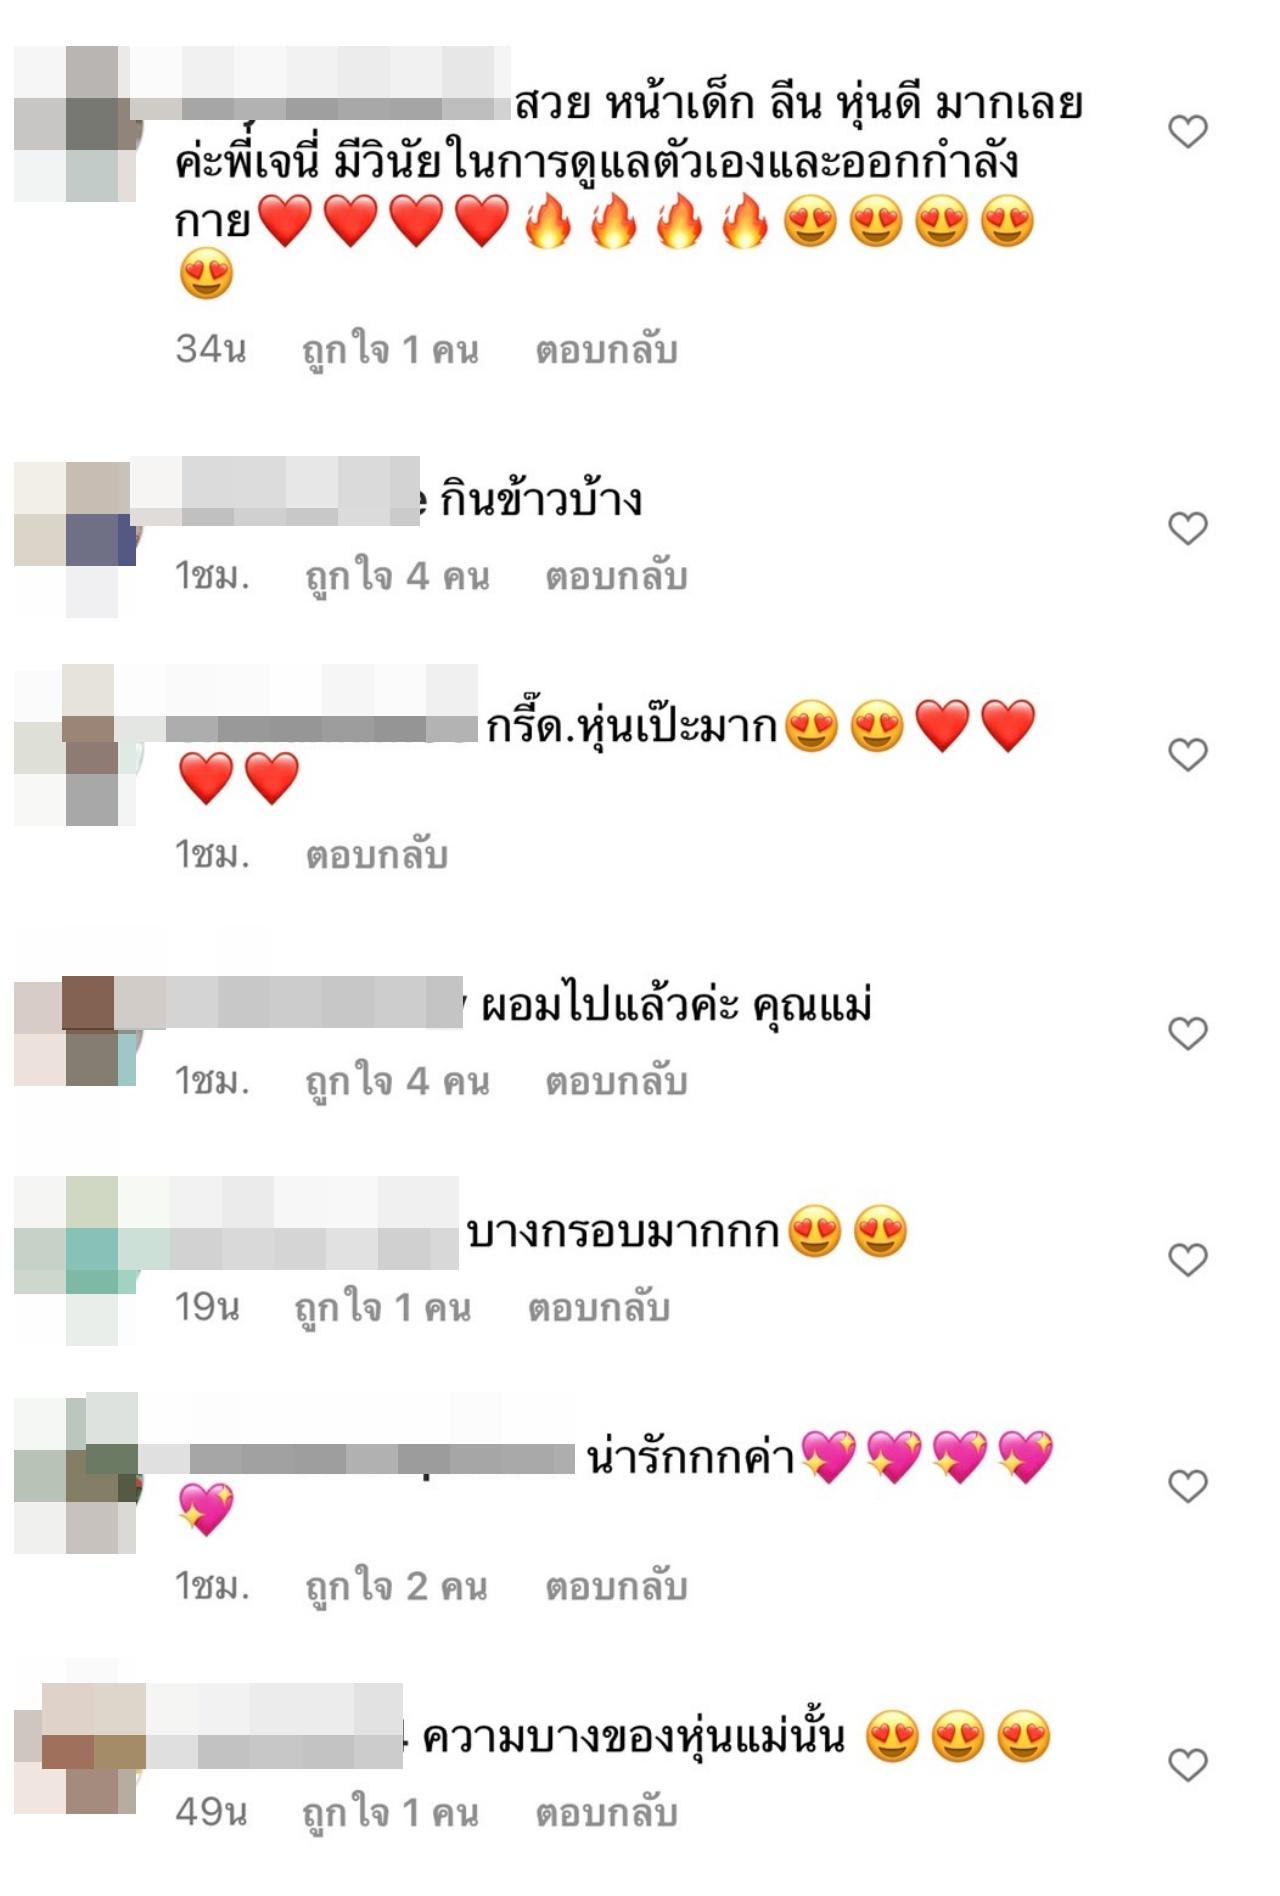Screen dimensions: 1280x1896
Task: Reply to the กรี๊ด.หุ่นเป๊ะมาก comment
Action: click(376, 855)
